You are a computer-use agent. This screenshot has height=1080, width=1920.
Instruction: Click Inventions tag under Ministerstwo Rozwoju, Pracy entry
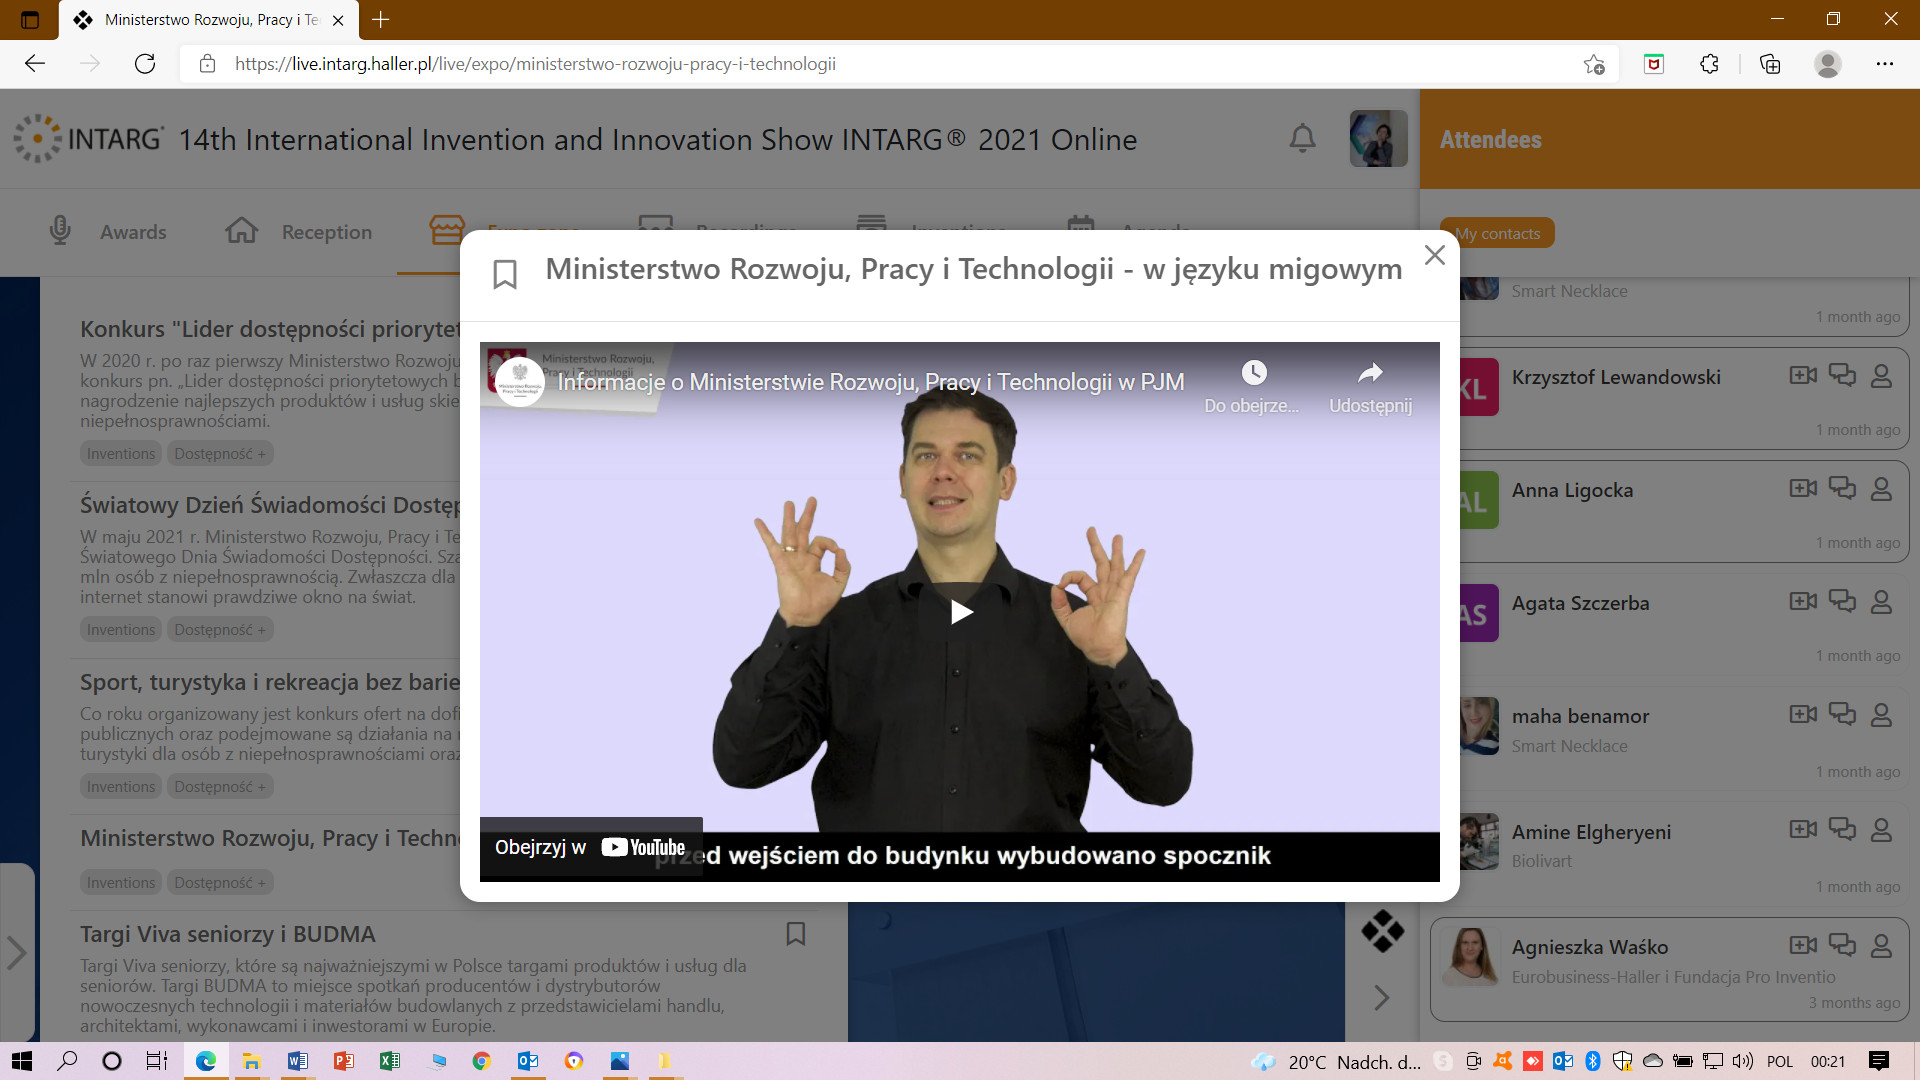pyautogui.click(x=121, y=883)
